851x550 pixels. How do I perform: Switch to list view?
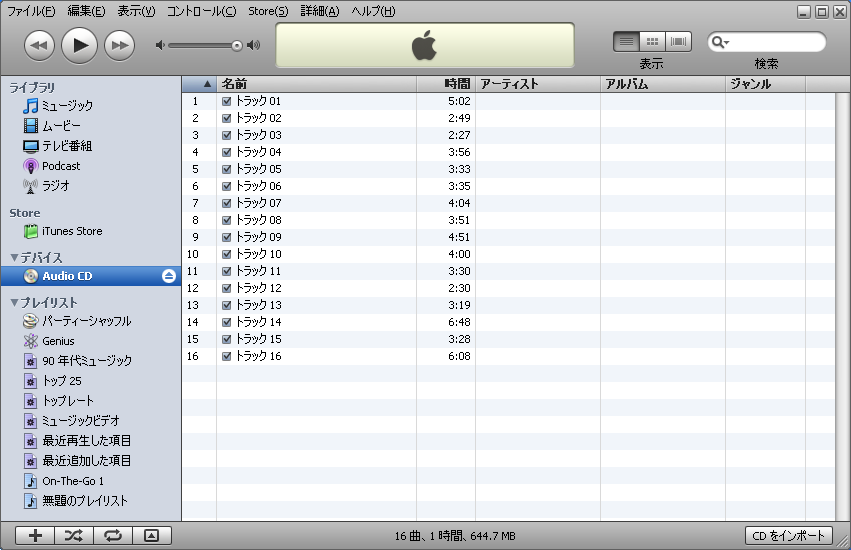[626, 42]
